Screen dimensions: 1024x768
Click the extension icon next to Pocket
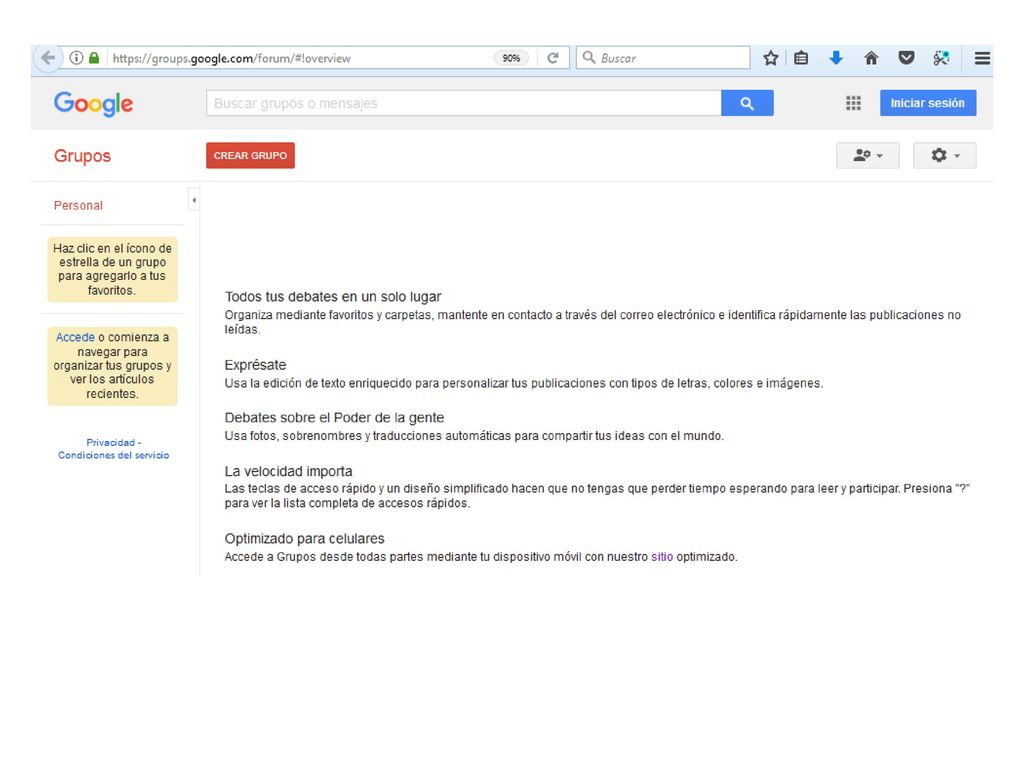(x=941, y=58)
